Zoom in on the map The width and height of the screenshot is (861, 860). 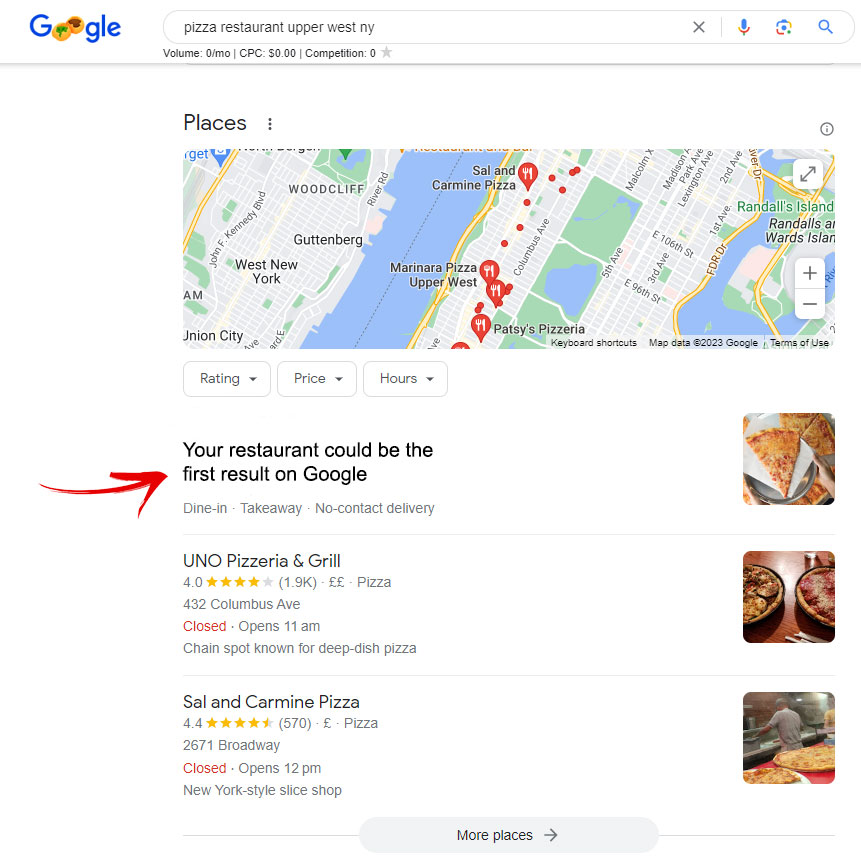coord(809,273)
